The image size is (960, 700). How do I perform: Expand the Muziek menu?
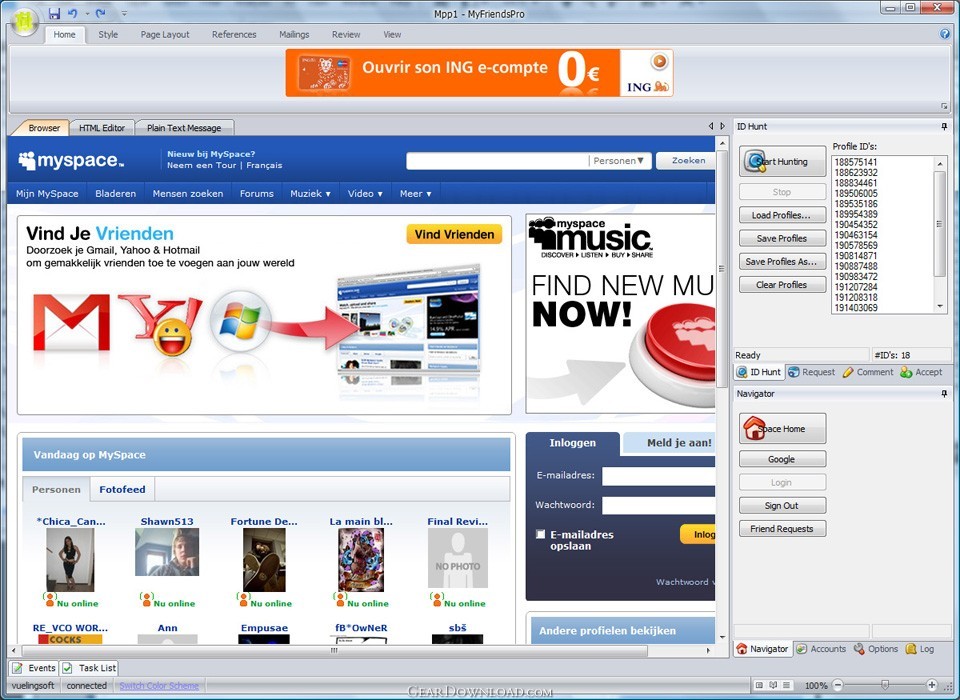click(x=310, y=194)
